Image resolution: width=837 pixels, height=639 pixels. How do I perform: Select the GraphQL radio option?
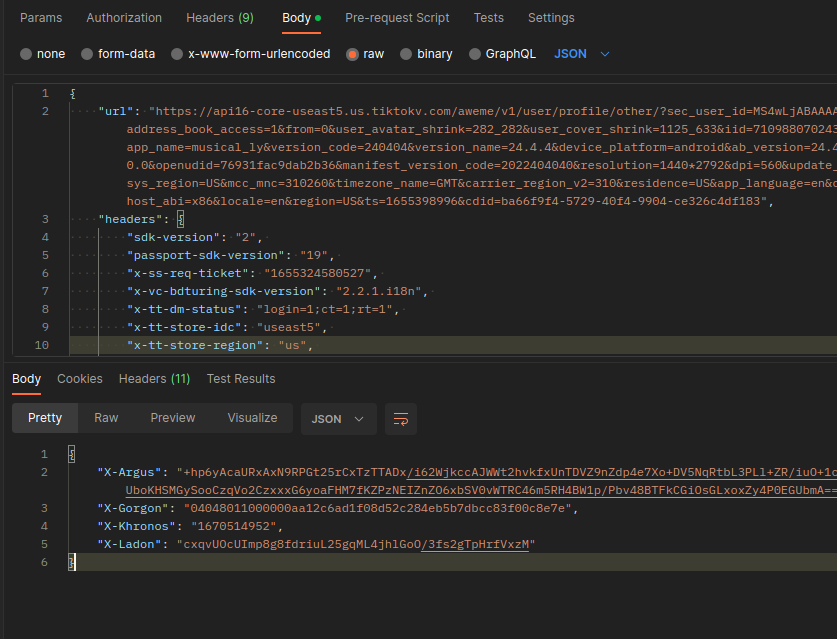[475, 54]
